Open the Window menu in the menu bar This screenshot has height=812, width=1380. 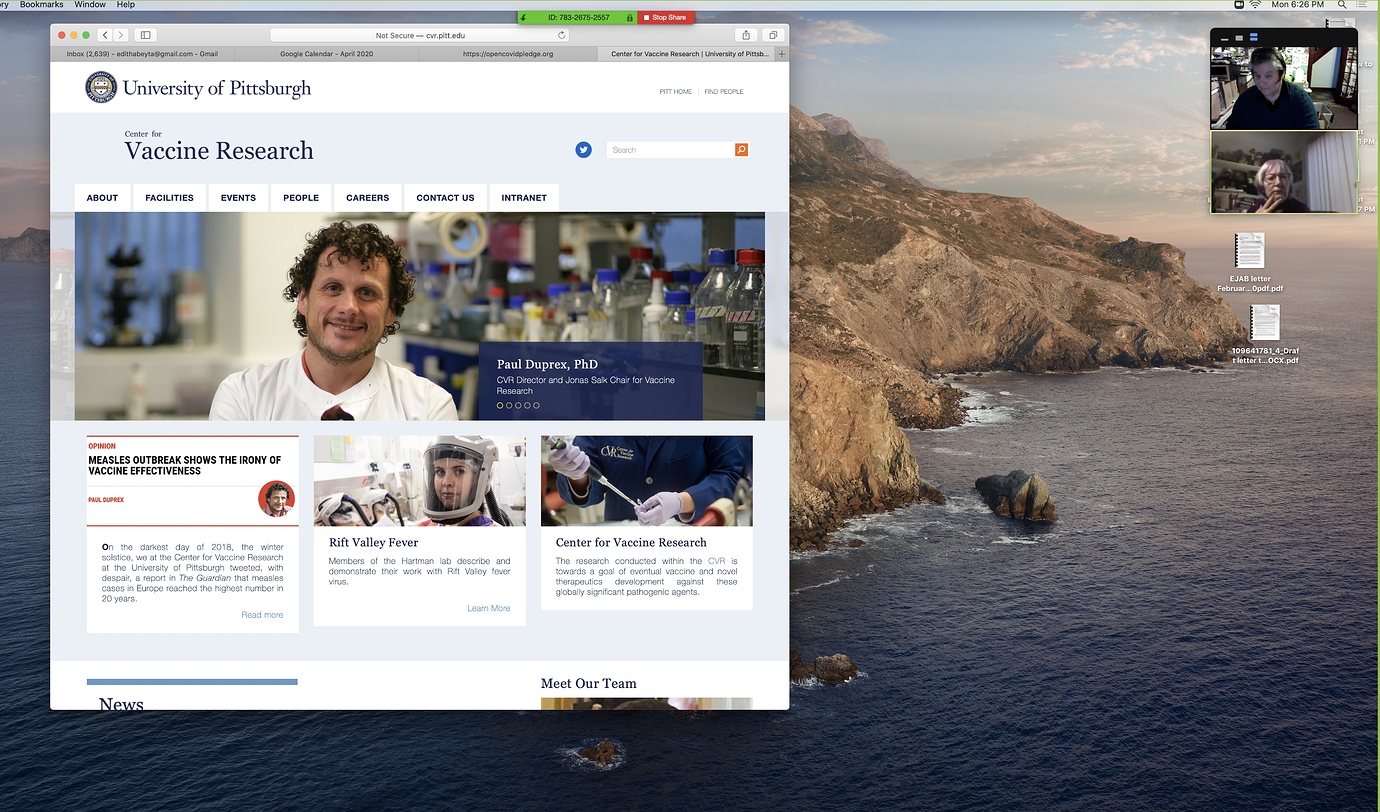[90, 5]
